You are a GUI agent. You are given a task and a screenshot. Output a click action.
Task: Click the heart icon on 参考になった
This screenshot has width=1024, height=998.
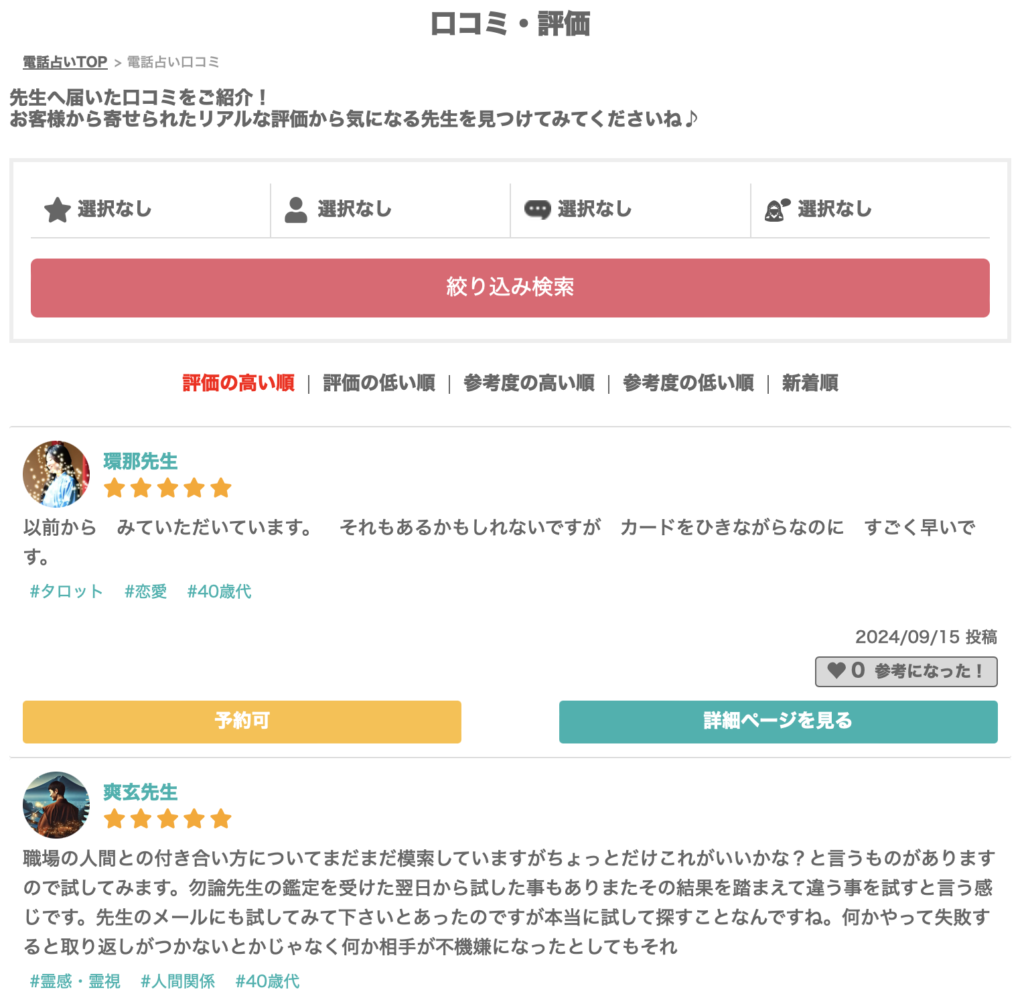click(x=836, y=671)
